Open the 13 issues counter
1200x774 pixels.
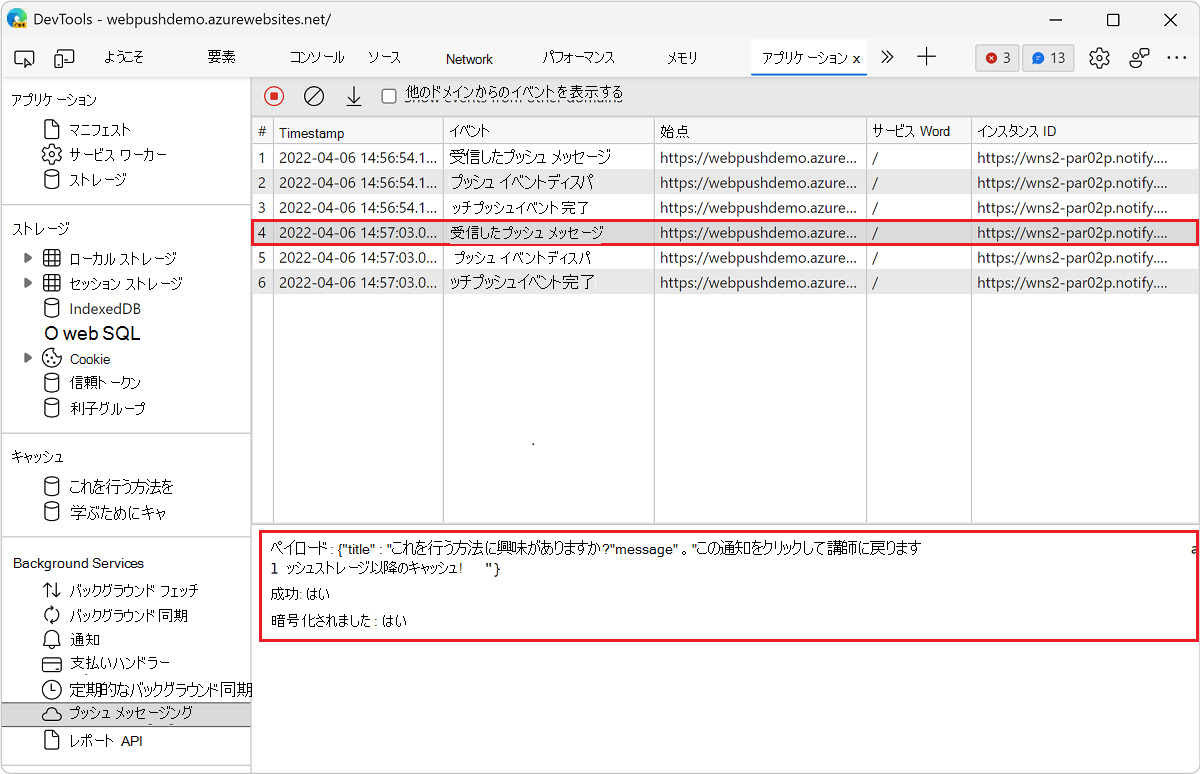(1048, 57)
